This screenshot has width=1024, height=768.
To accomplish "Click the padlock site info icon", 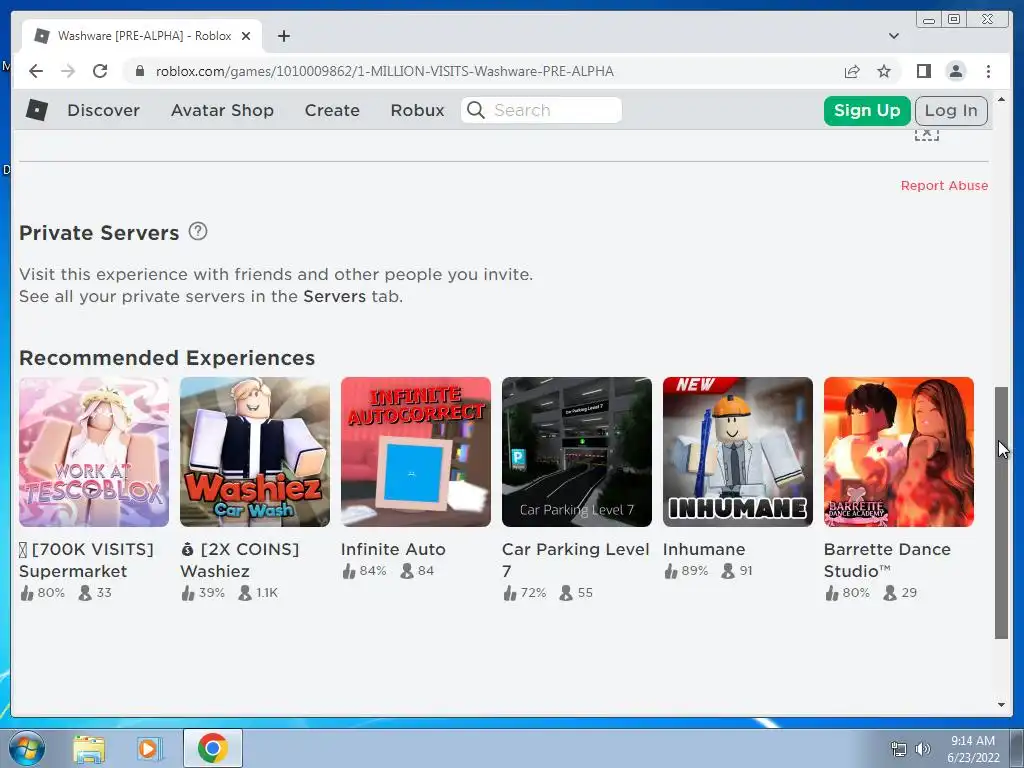I will [x=139, y=71].
